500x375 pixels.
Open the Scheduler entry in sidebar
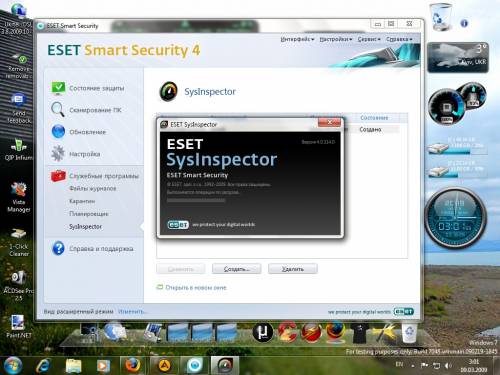tap(89, 214)
